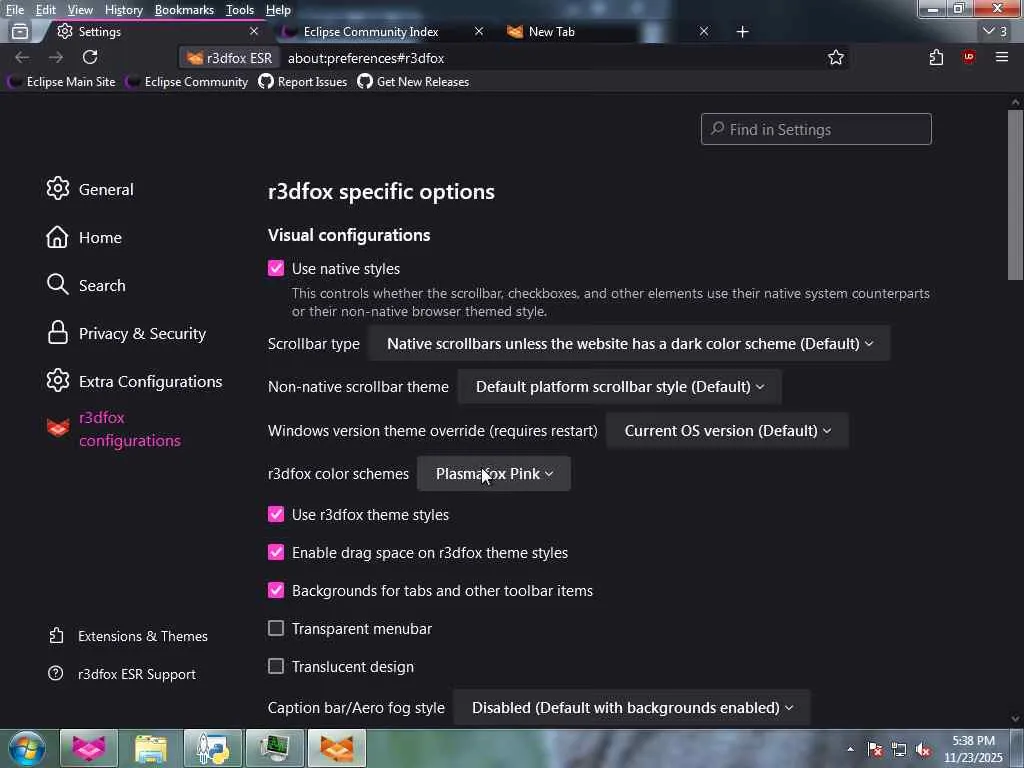This screenshot has width=1024, height=768.
Task: Open Privacy & Security settings category
Action: (127, 334)
